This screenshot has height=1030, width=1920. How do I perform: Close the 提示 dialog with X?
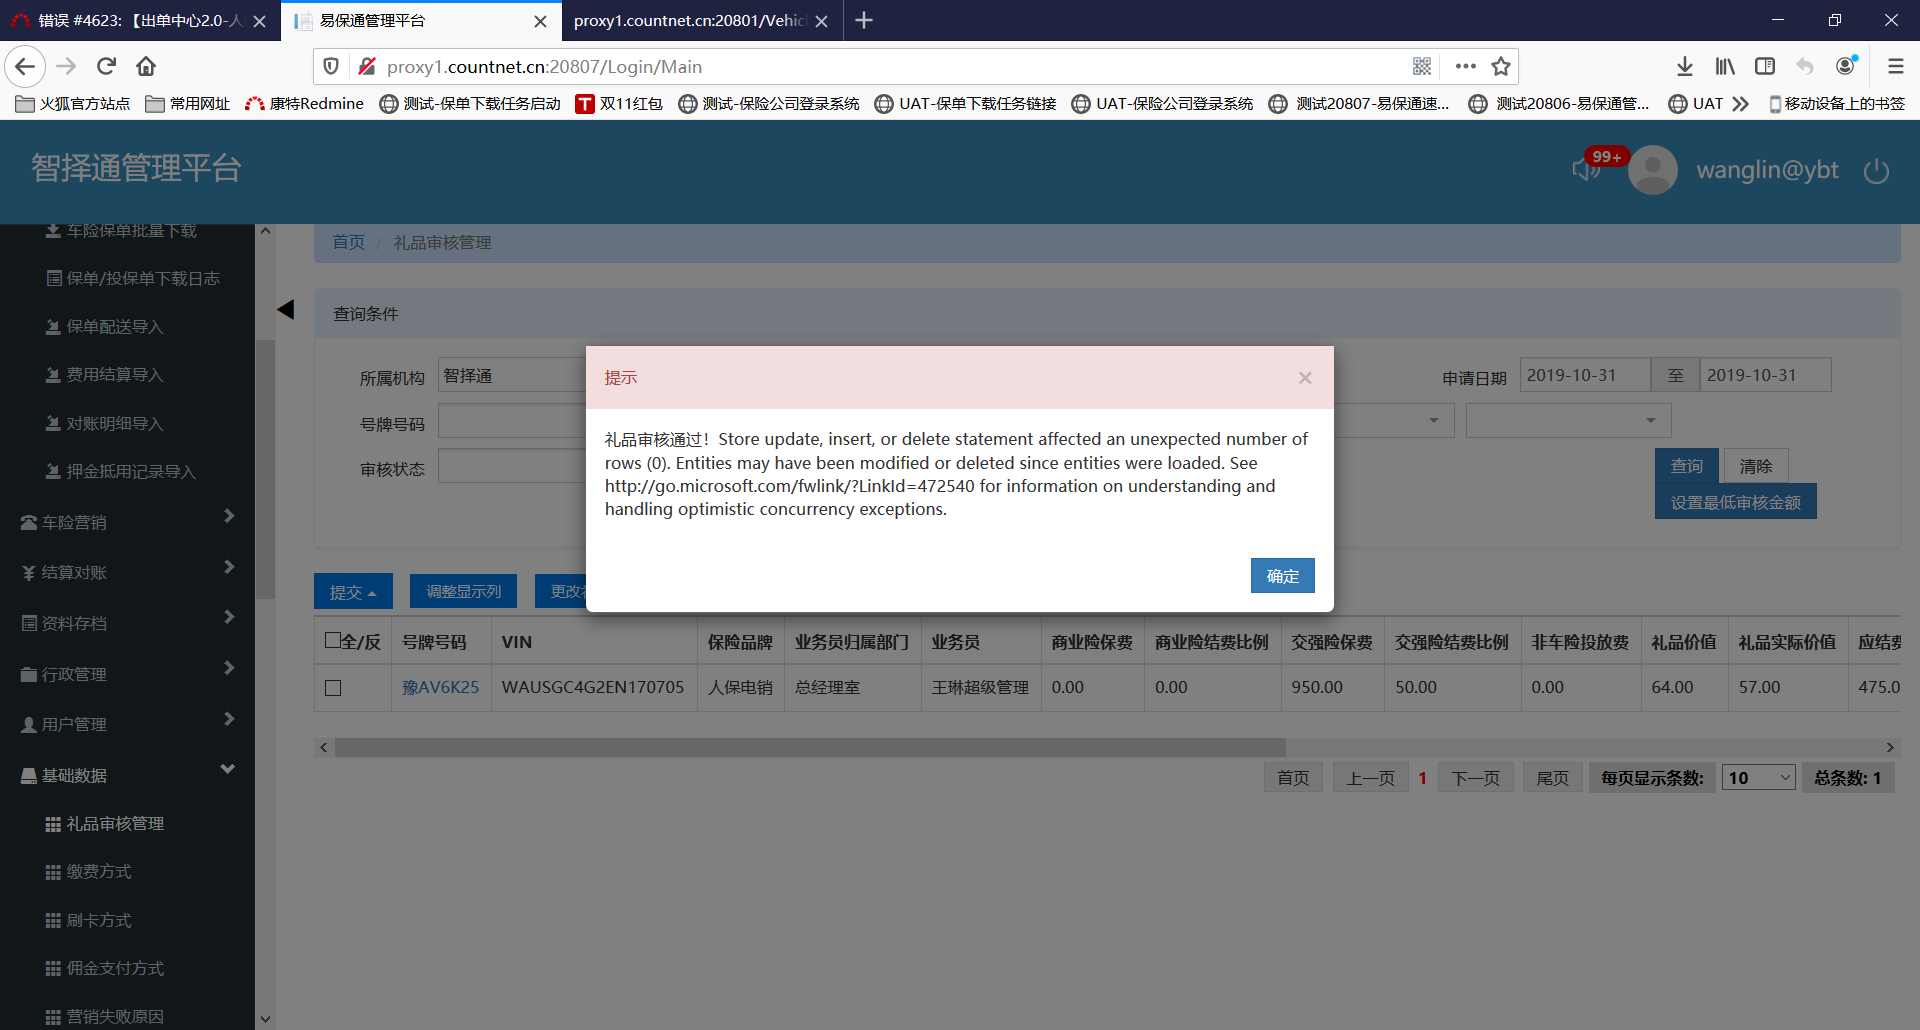(x=1305, y=378)
